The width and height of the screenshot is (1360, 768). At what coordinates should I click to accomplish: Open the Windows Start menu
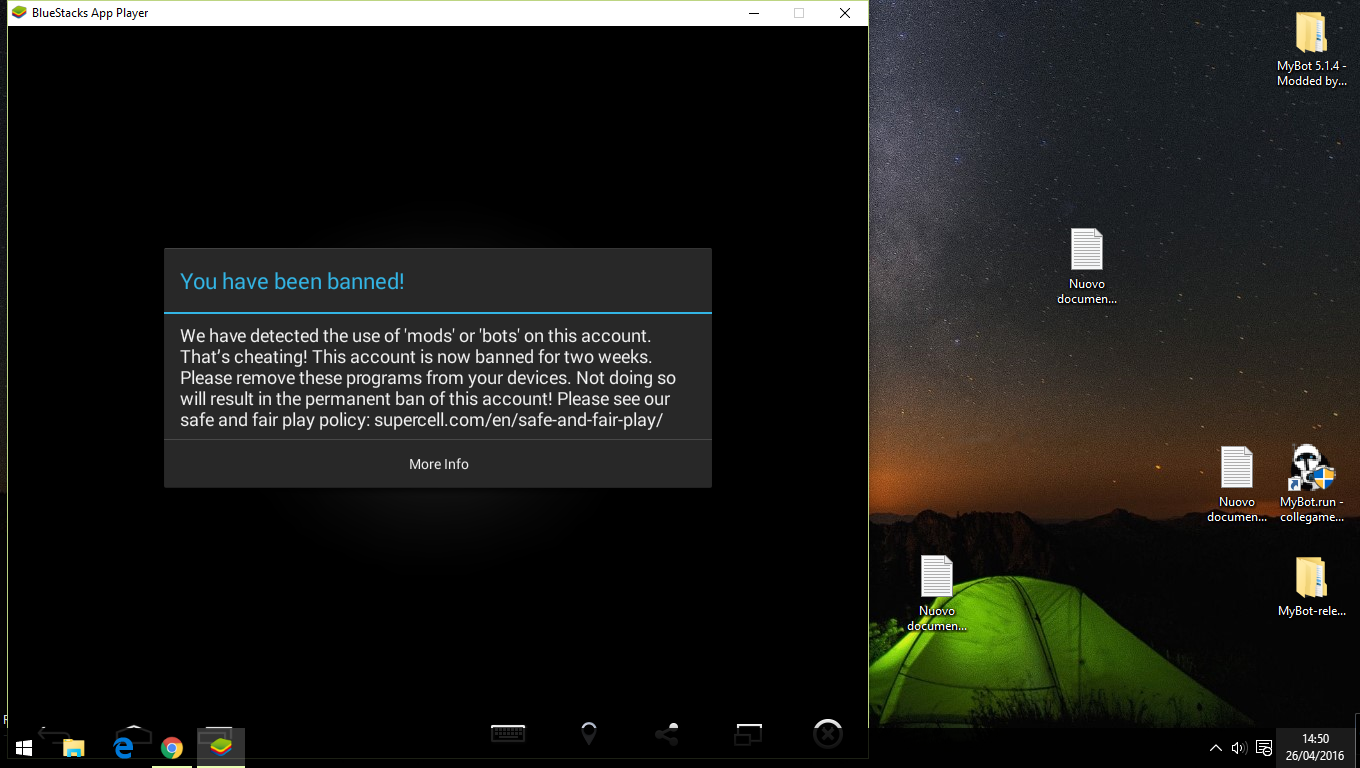click(x=24, y=748)
